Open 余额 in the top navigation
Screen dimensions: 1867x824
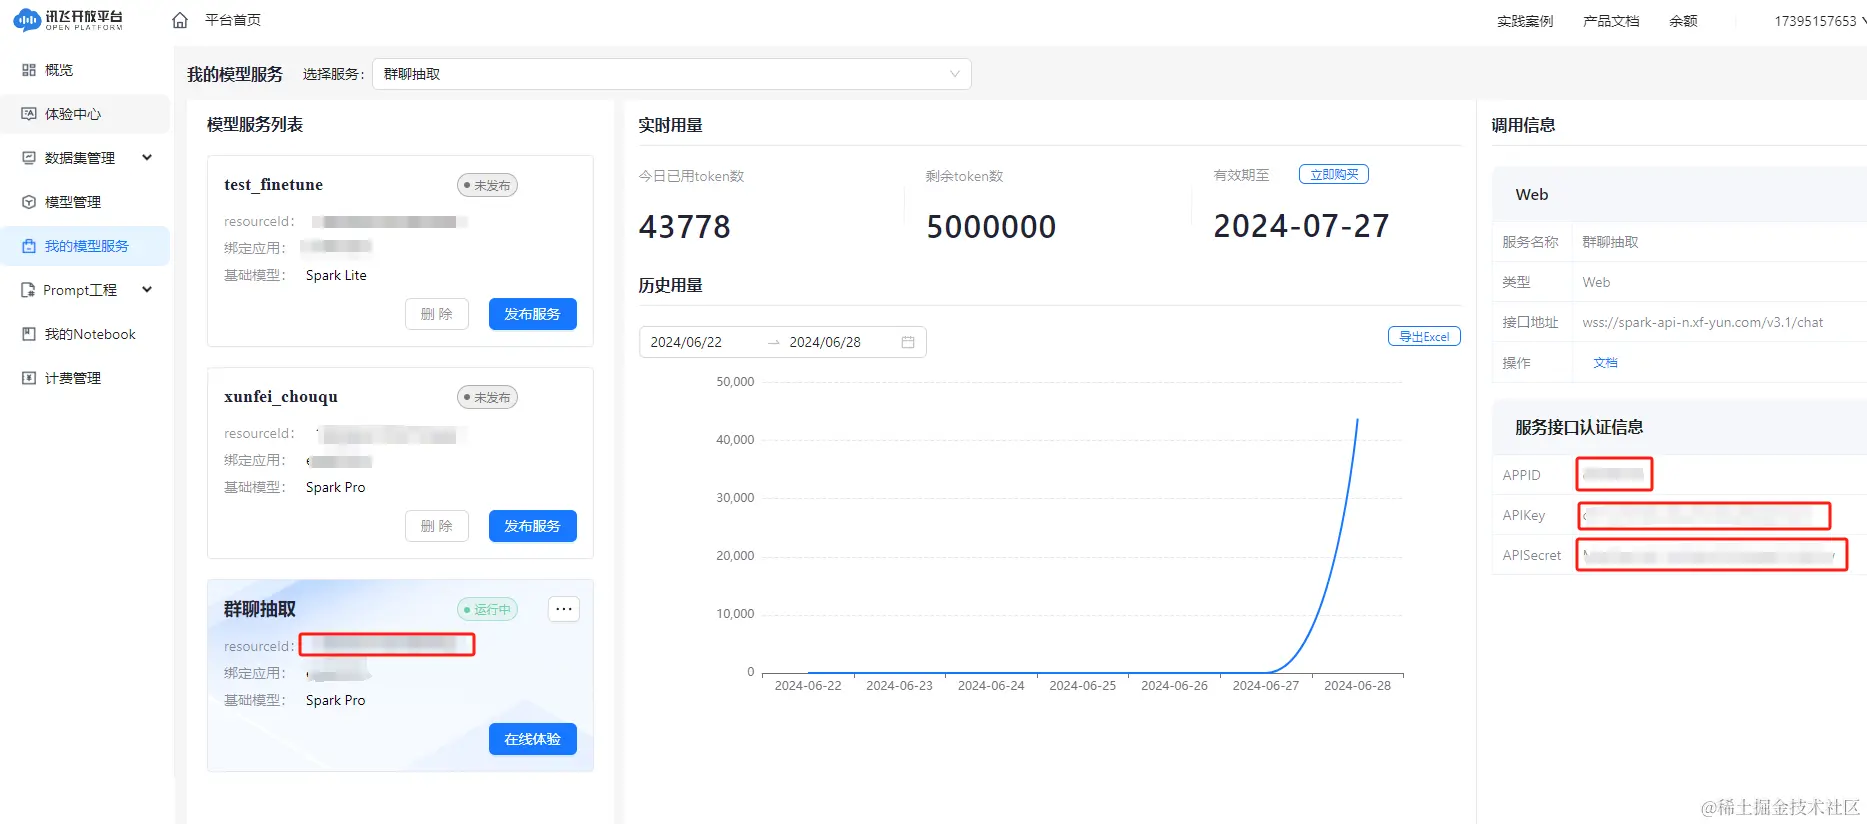(x=1683, y=21)
